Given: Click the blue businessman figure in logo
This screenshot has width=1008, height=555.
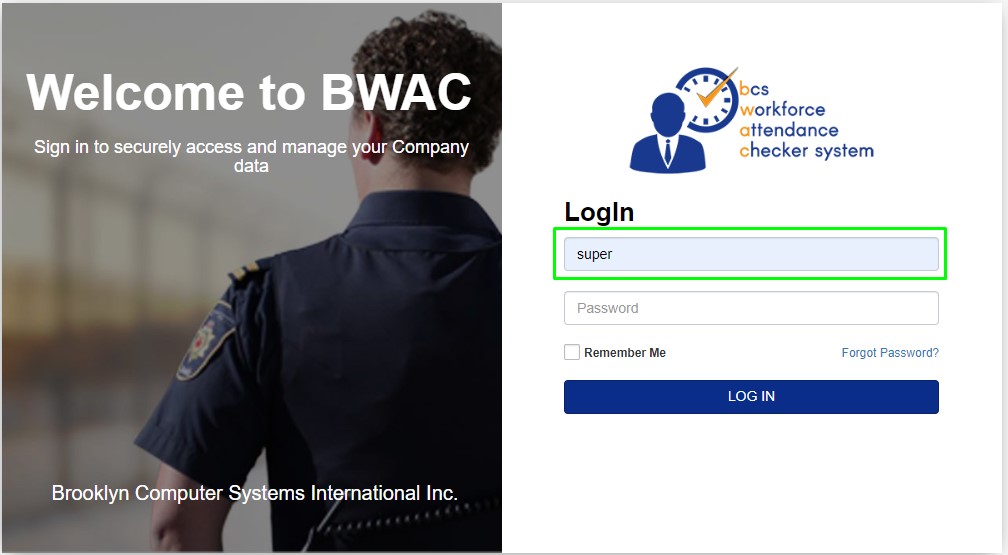Looking at the screenshot, I should point(667,132).
